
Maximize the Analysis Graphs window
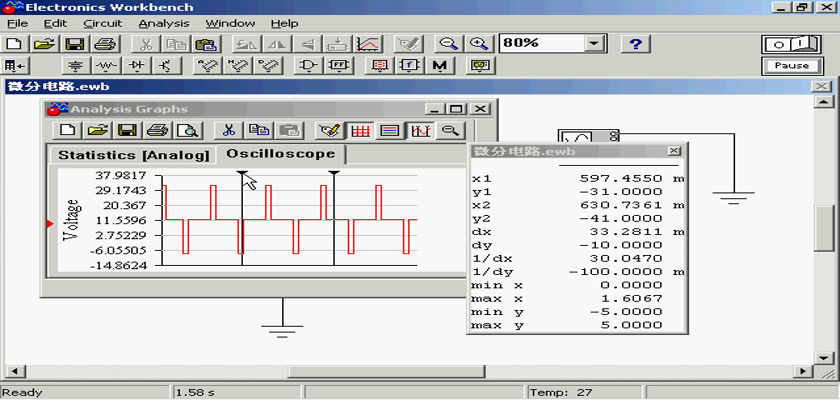click(x=456, y=109)
